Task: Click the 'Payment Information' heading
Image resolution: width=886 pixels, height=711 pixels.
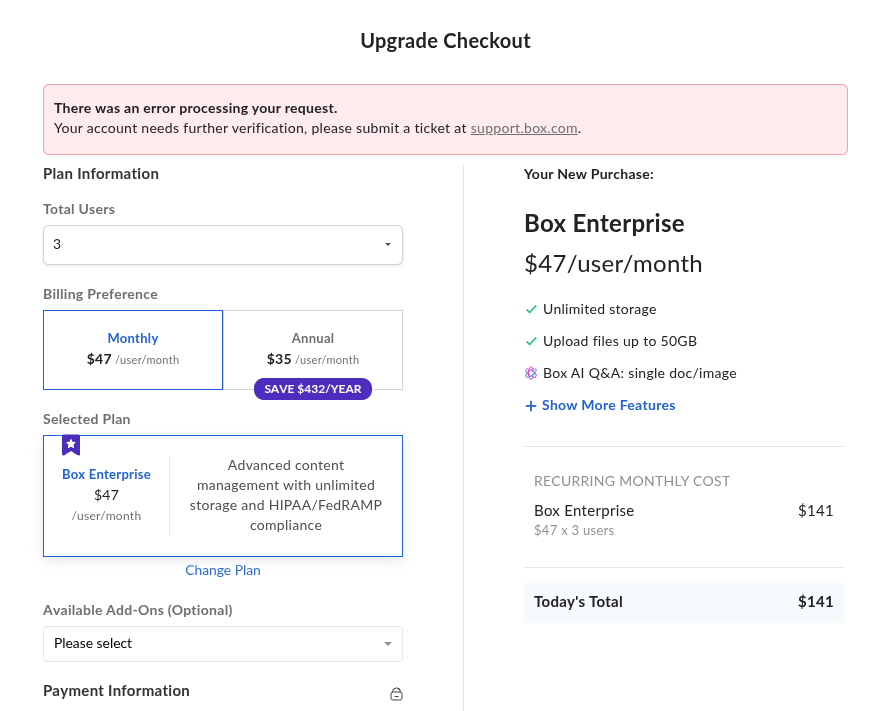Action: click(116, 691)
